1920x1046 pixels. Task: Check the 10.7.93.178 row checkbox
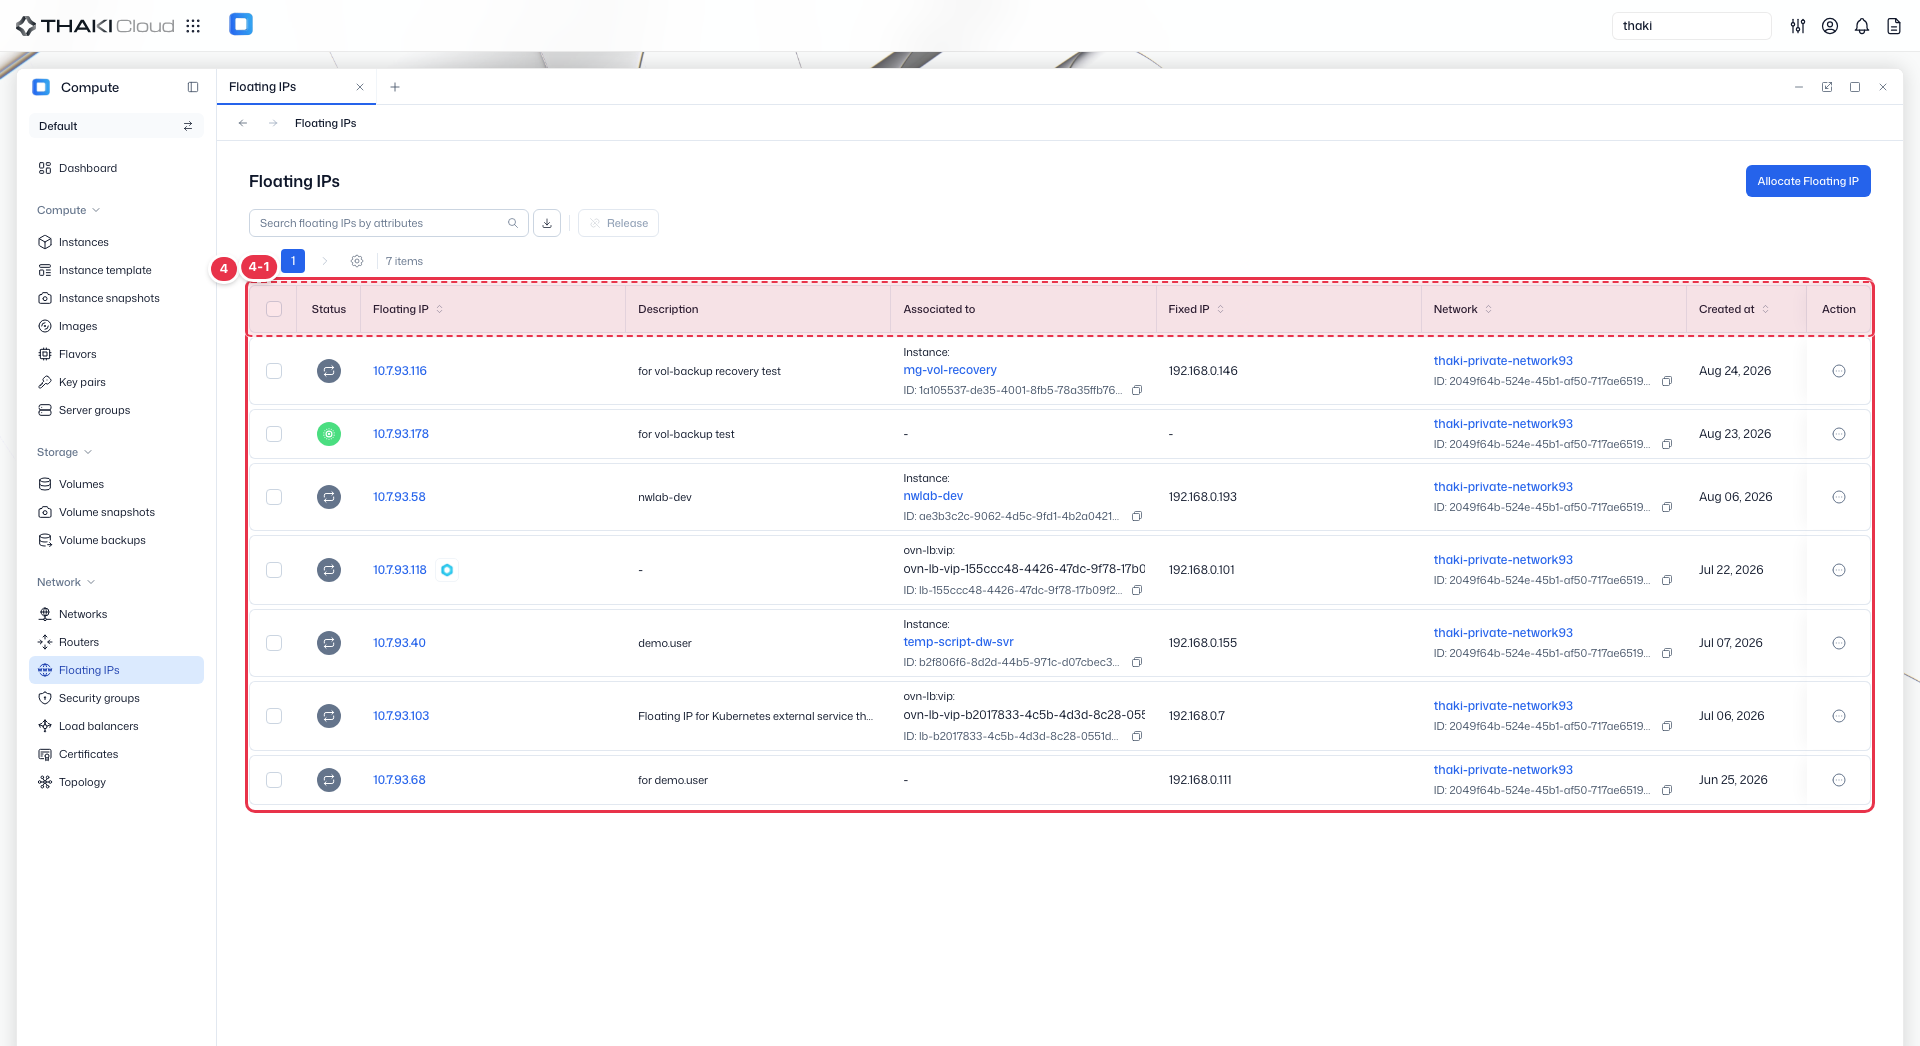point(274,434)
